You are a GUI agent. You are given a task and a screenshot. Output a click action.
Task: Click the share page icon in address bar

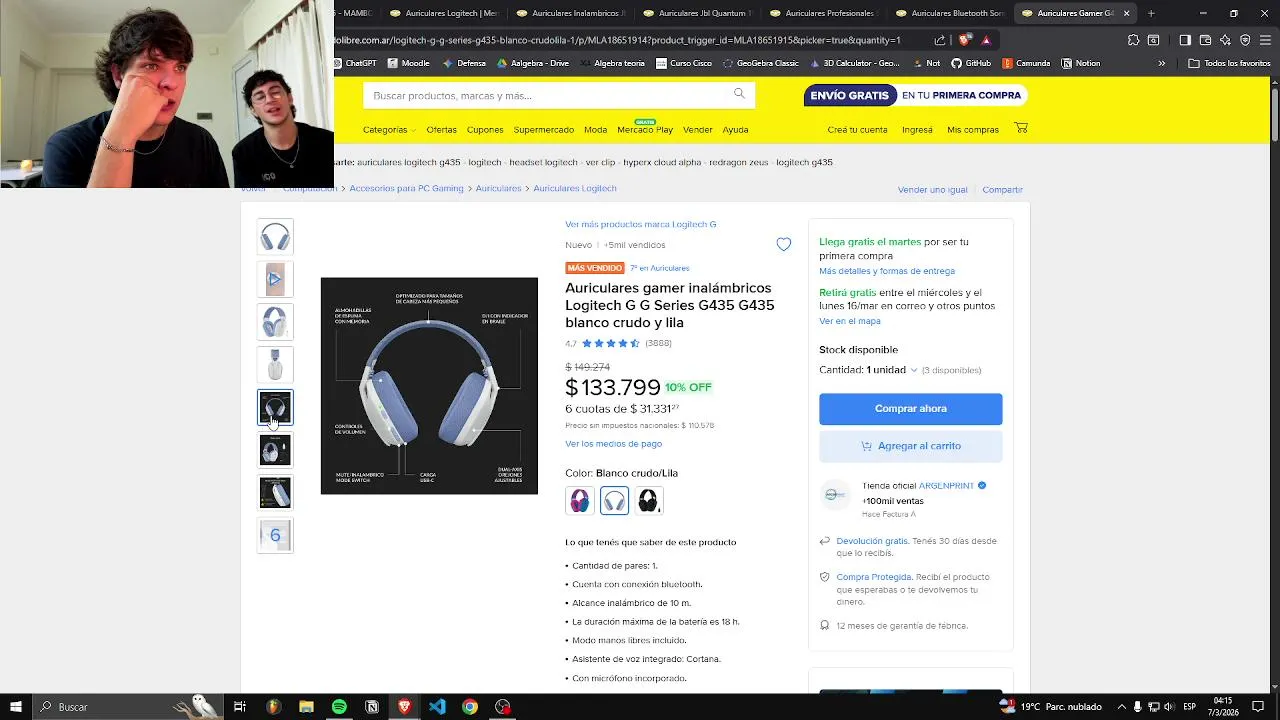940,40
